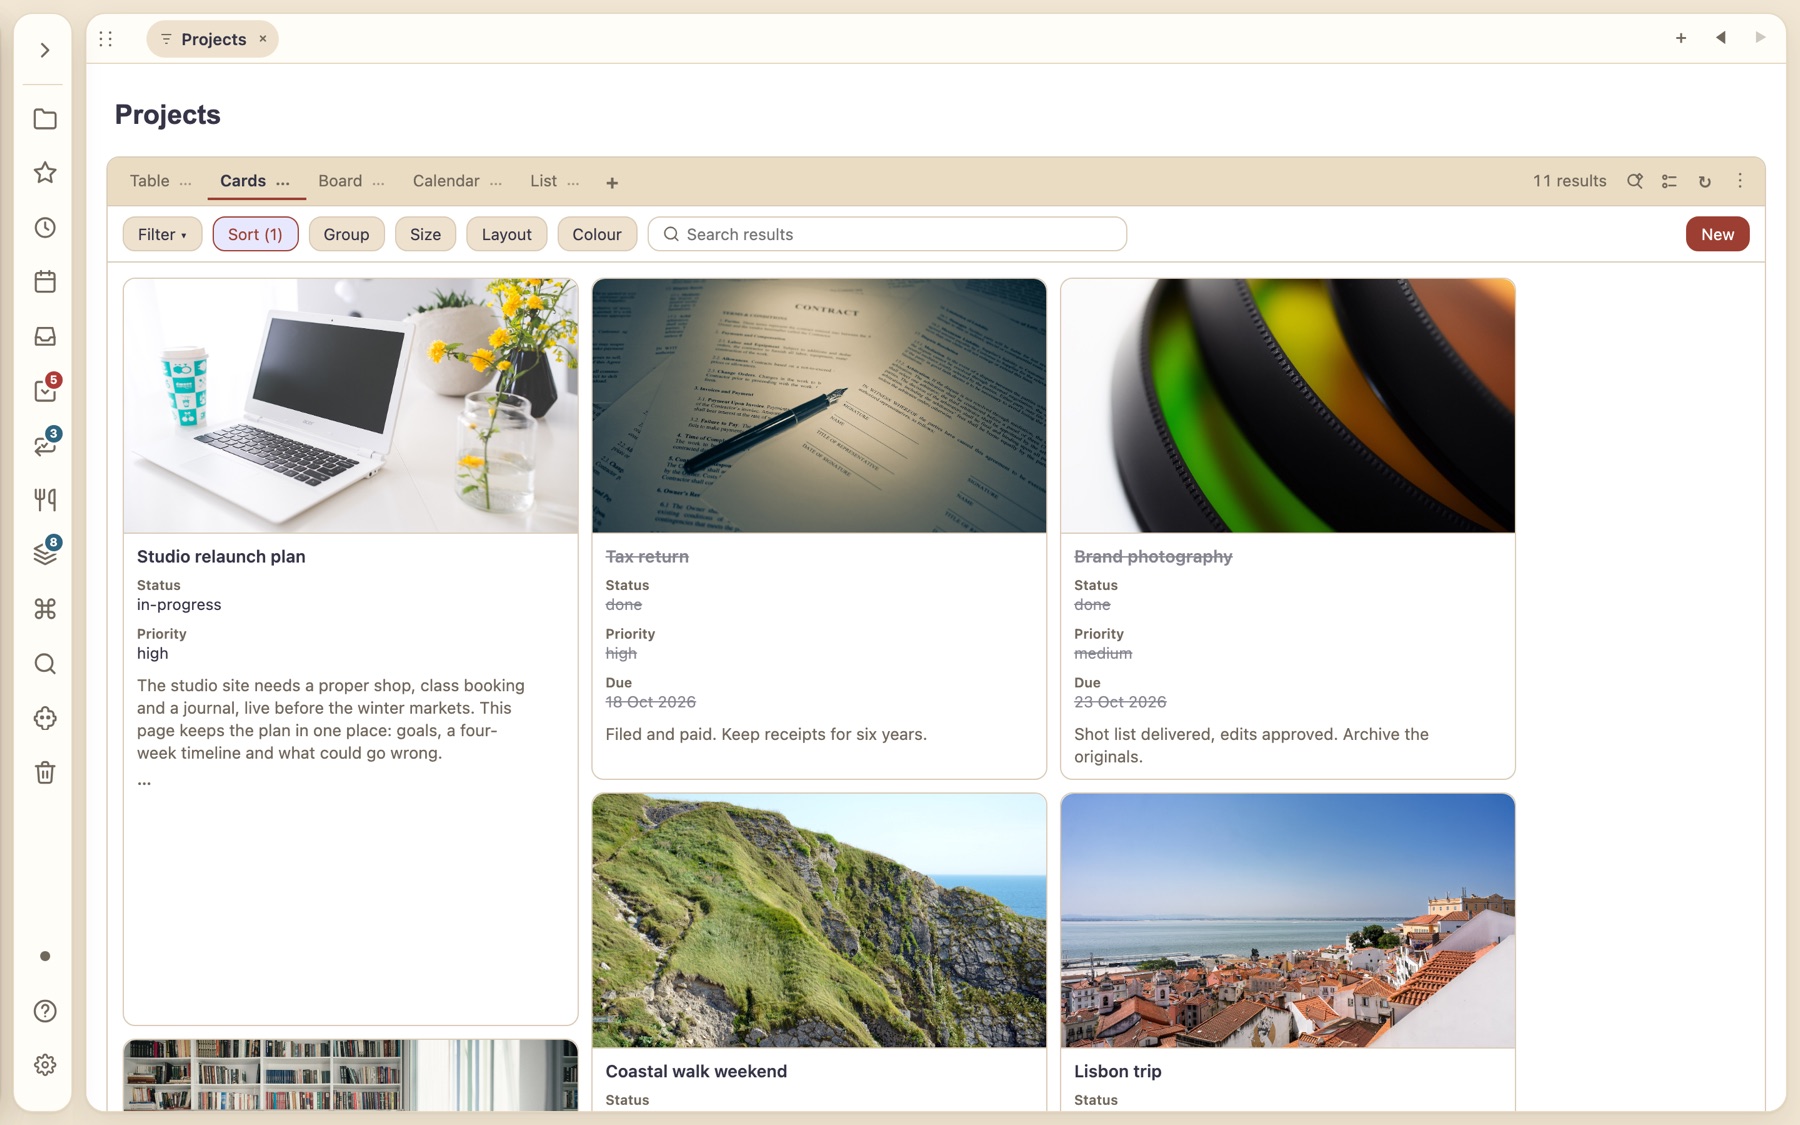Open the settings gear icon
1800x1125 pixels.
45,1065
